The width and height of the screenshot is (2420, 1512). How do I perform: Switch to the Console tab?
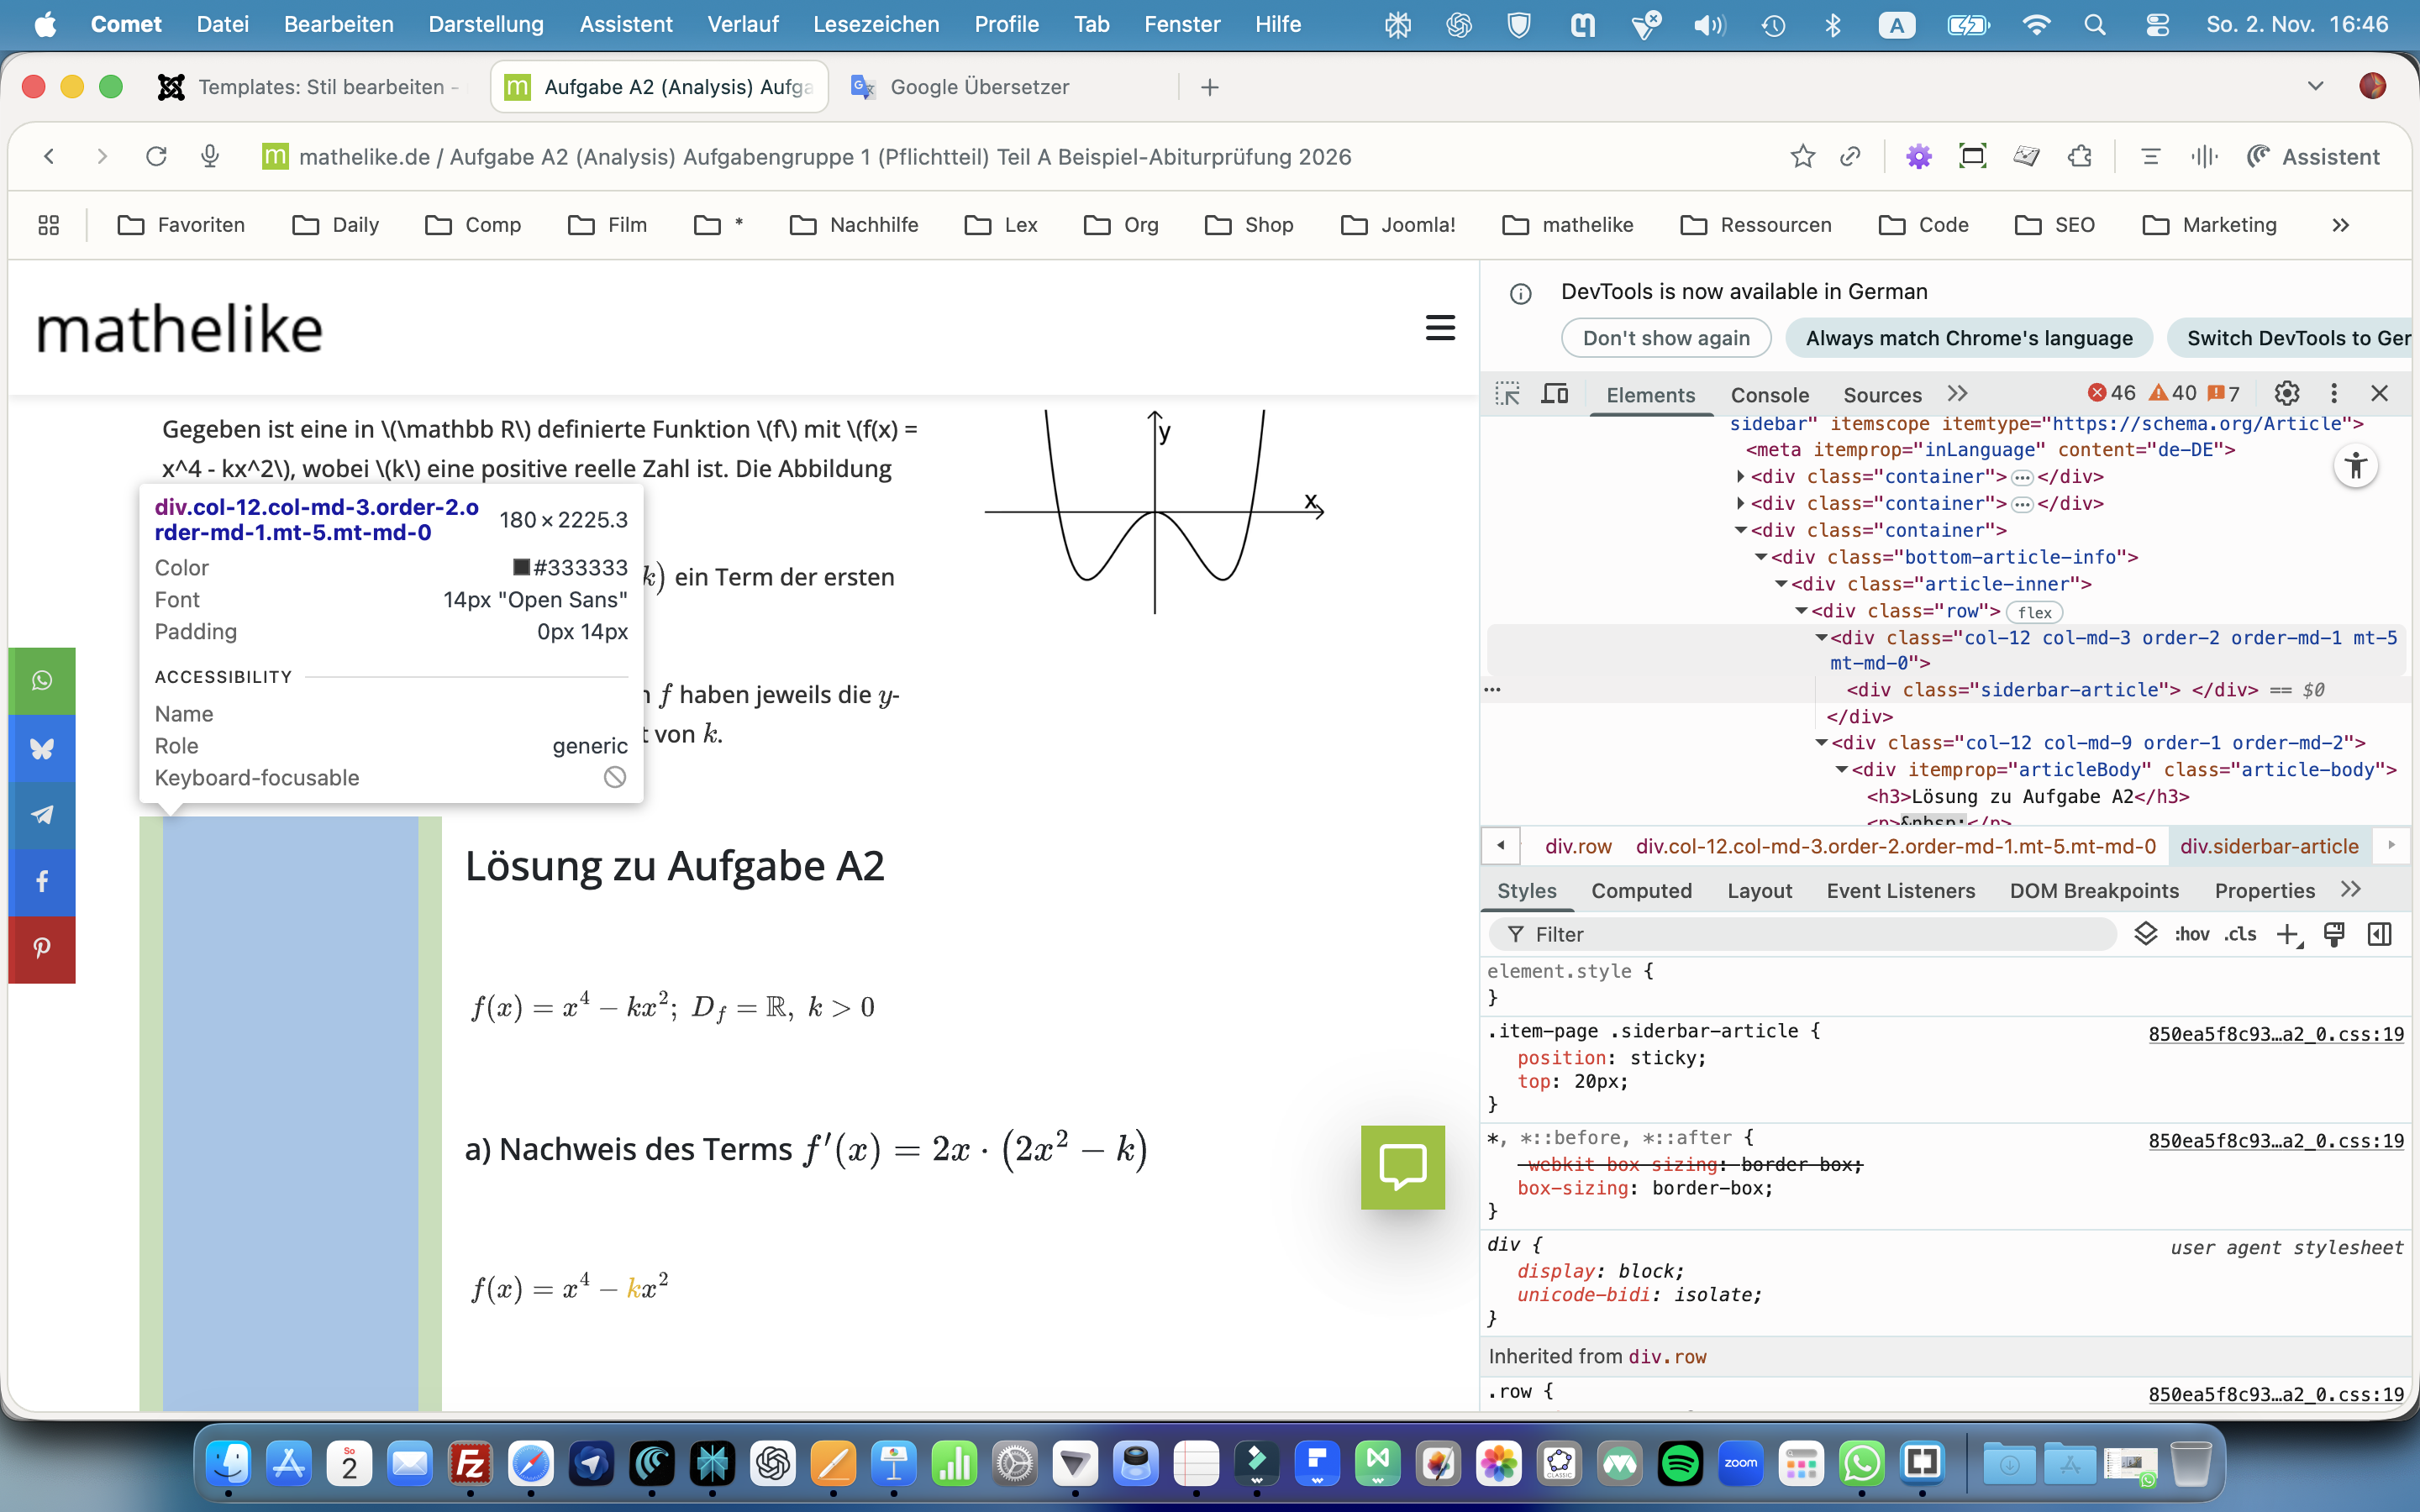[x=1769, y=395]
